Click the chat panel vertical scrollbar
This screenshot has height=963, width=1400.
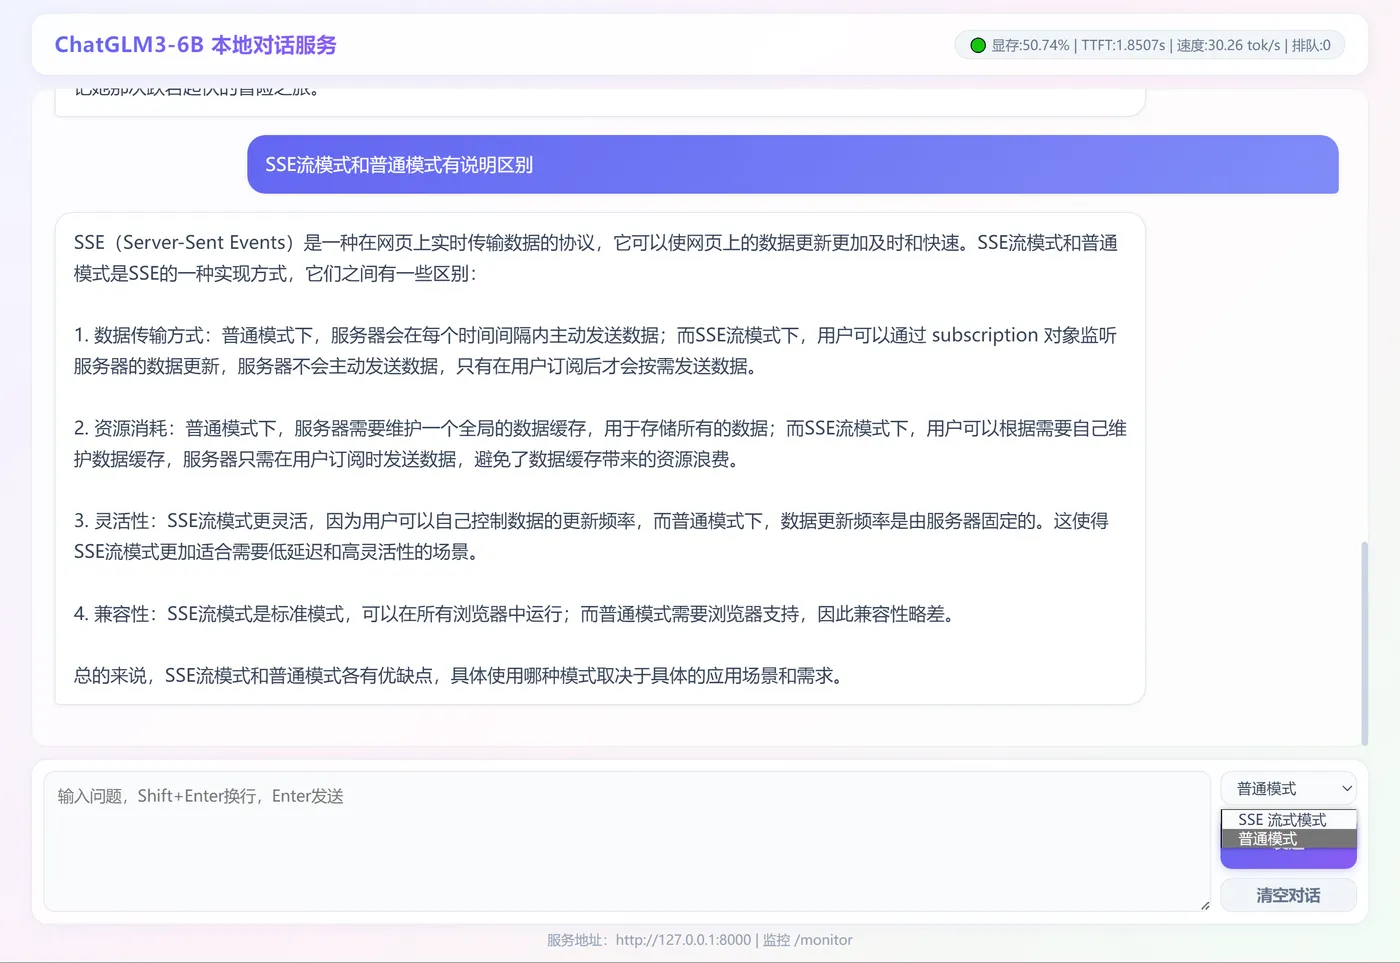[x=1364, y=642]
